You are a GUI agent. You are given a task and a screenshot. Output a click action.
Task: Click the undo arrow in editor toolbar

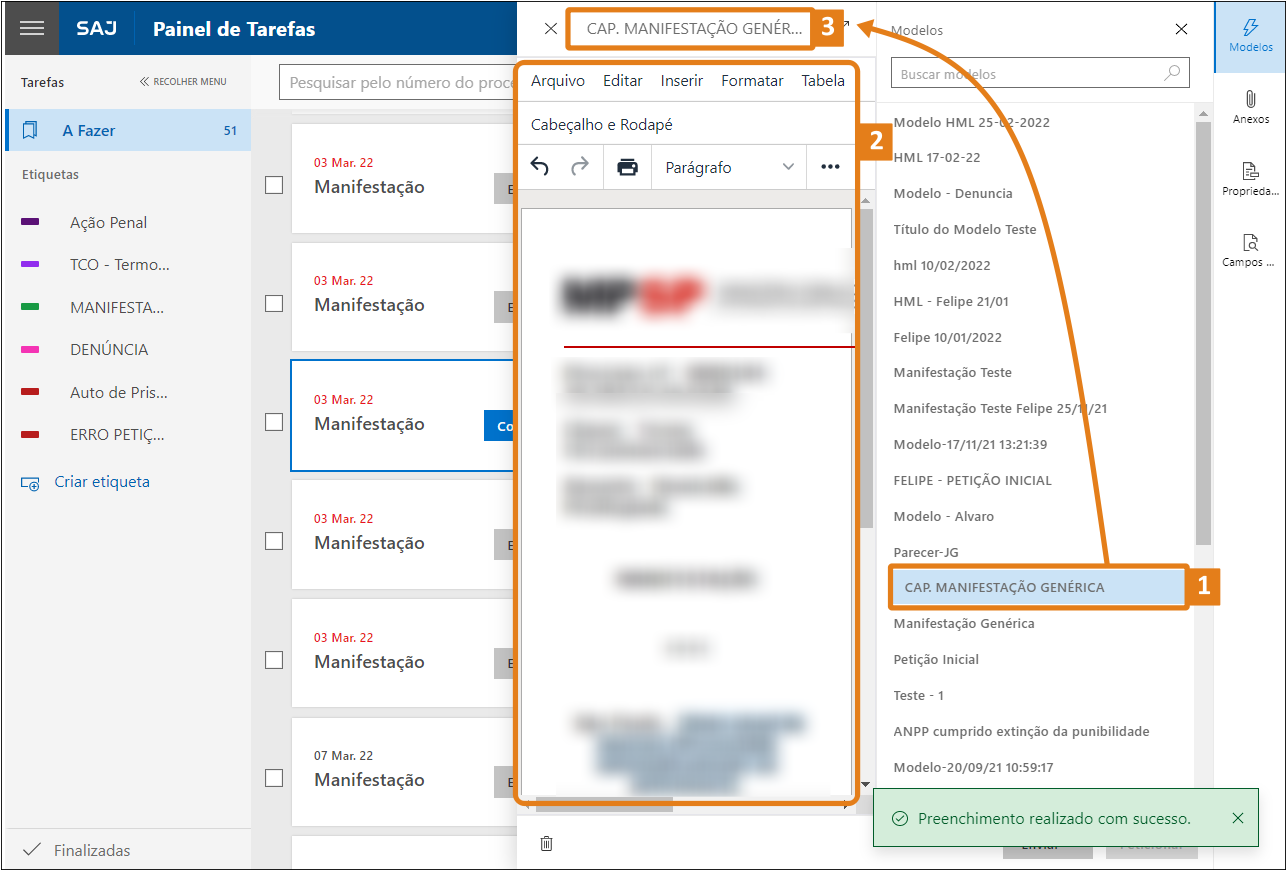(x=540, y=167)
